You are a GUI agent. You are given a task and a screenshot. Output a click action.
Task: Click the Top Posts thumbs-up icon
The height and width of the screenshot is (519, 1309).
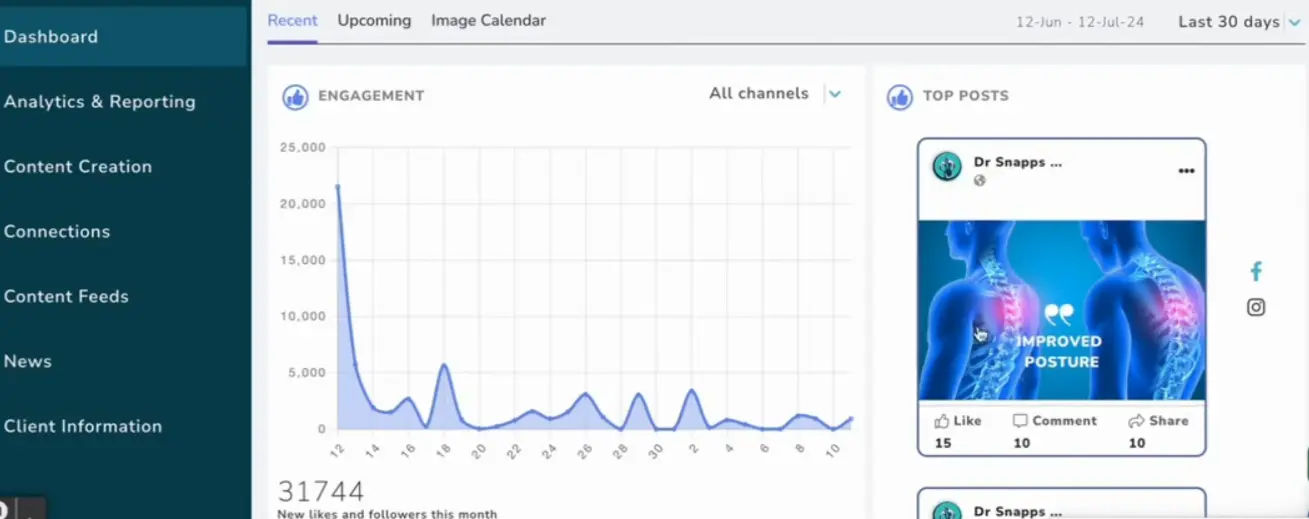(x=899, y=97)
